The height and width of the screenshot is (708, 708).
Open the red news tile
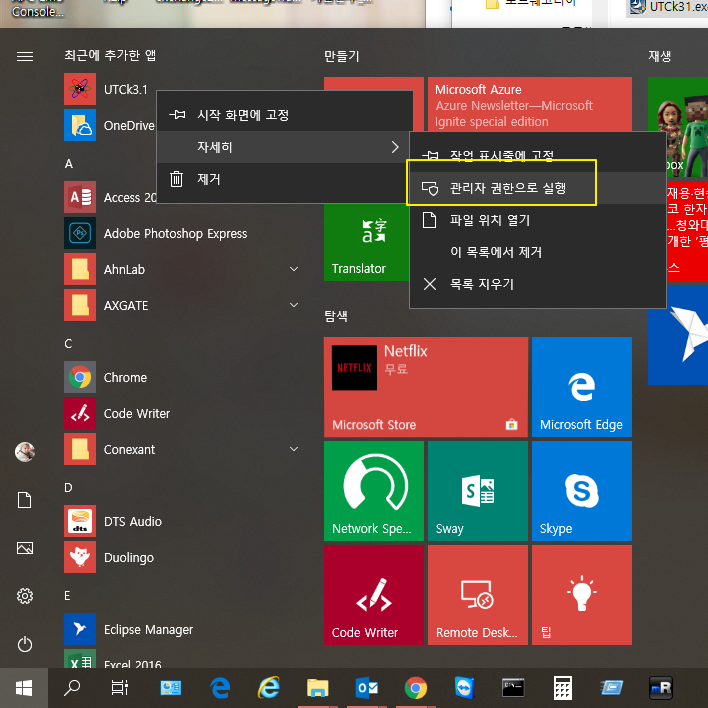pos(687,231)
